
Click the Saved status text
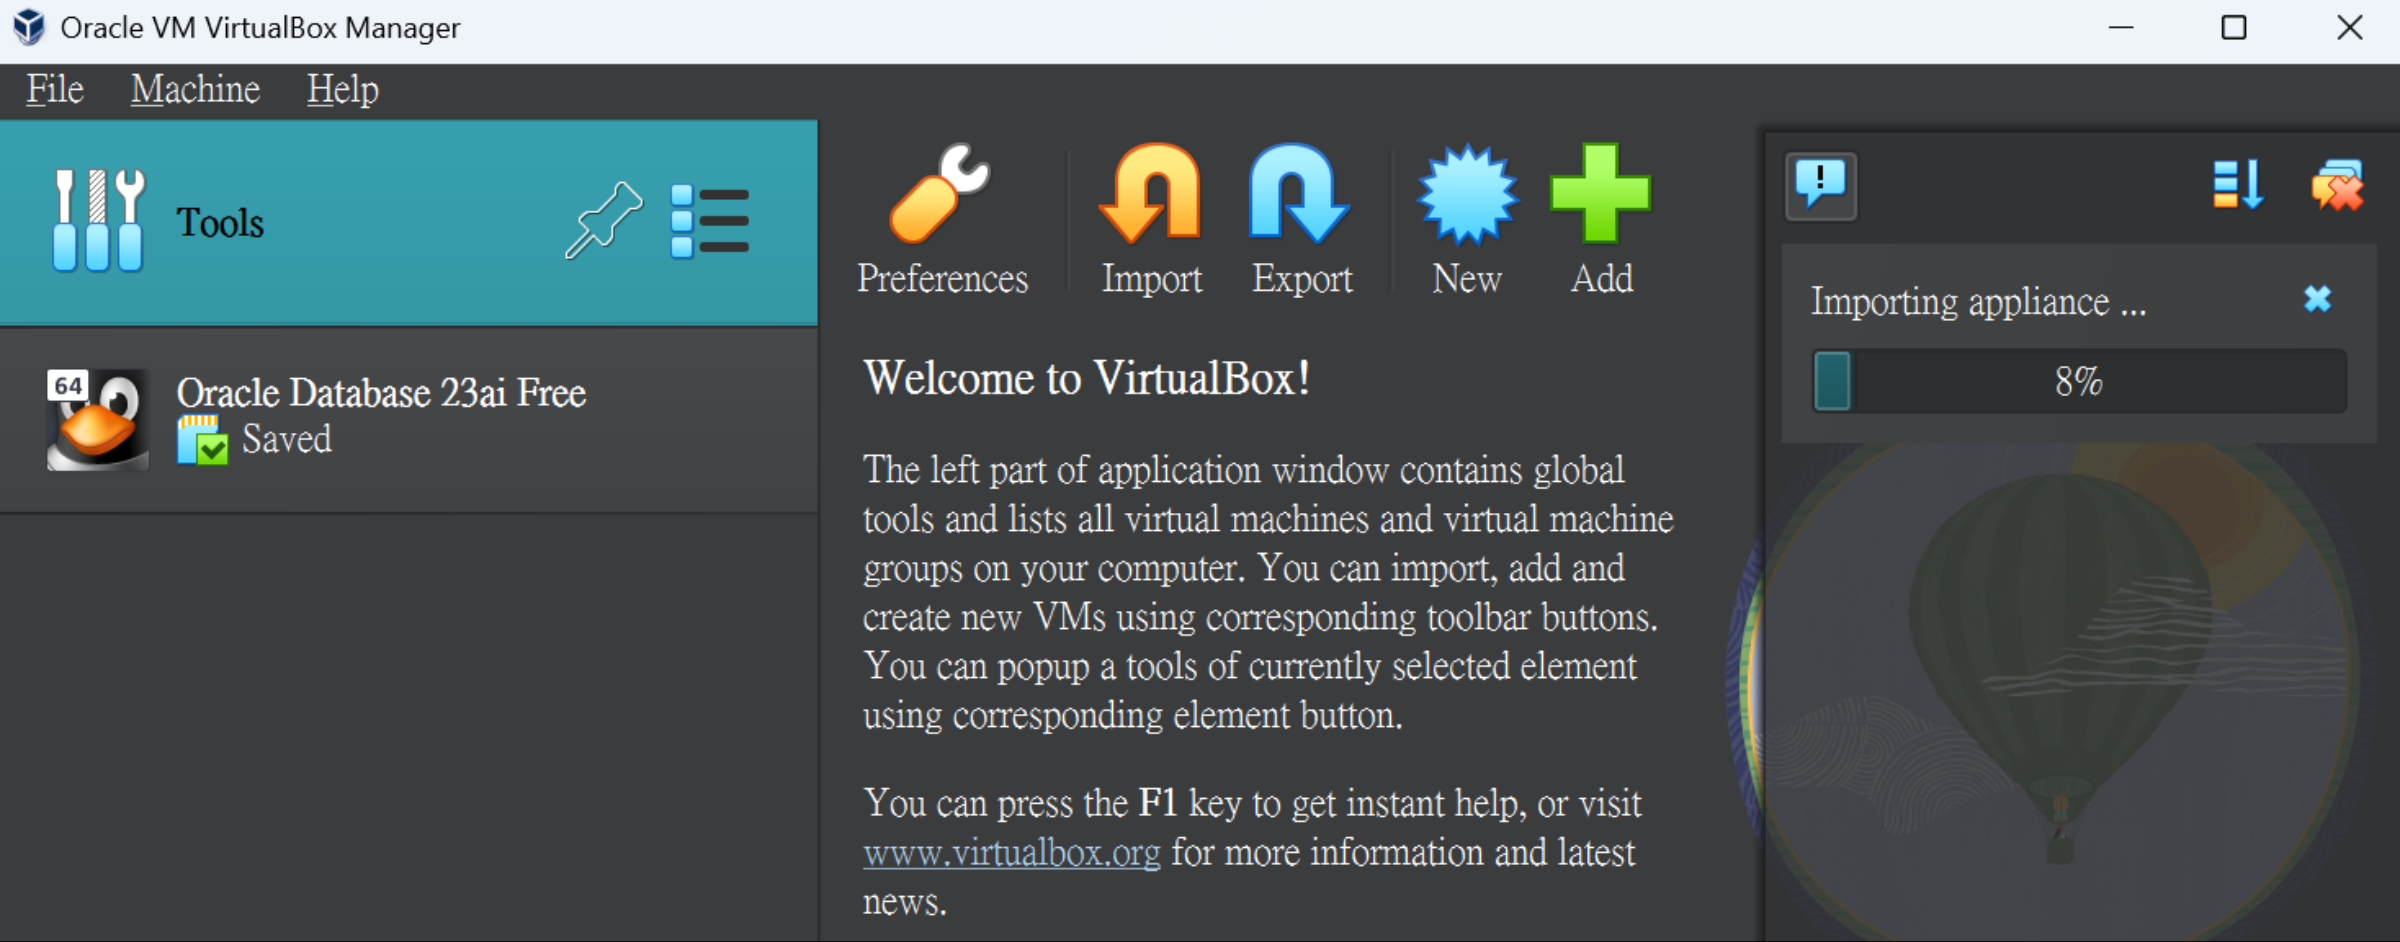pos(287,439)
